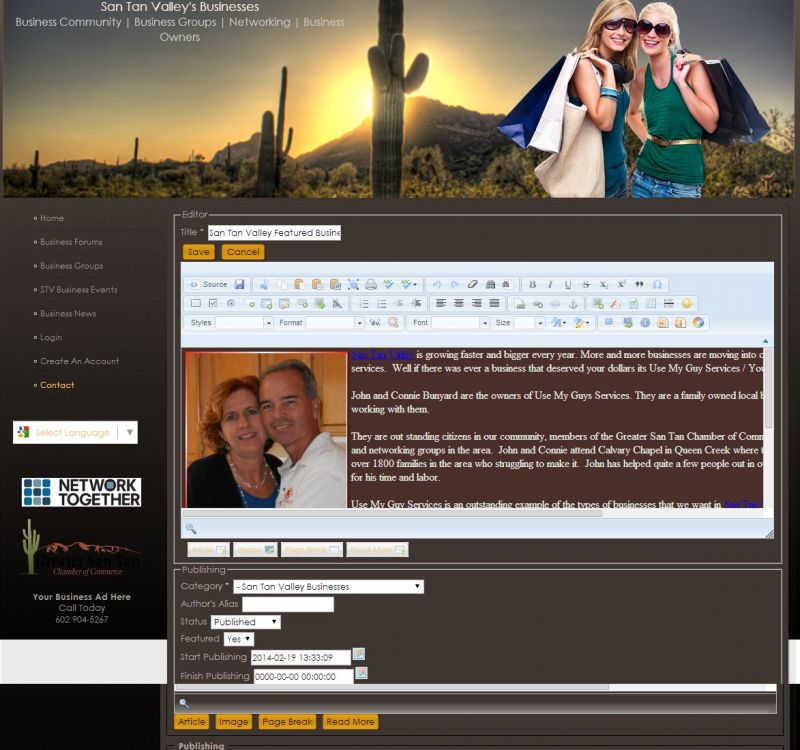Insert a block quote
Viewport: 800px width, 750px height.
click(639, 285)
